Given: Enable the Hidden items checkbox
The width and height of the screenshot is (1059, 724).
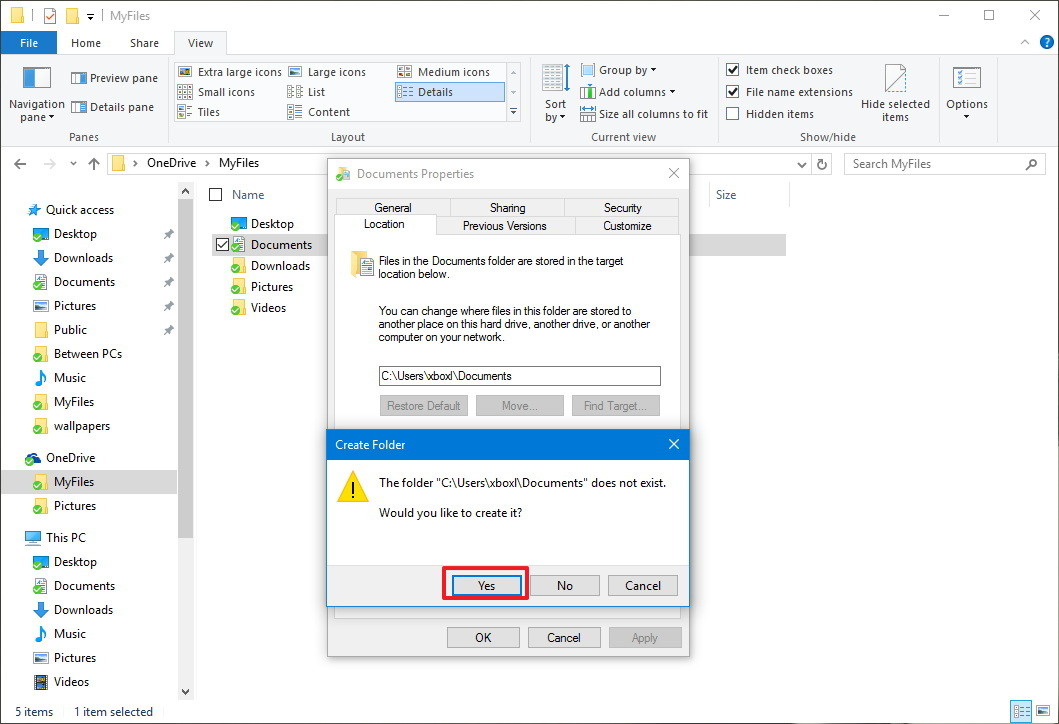Looking at the screenshot, I should point(733,113).
